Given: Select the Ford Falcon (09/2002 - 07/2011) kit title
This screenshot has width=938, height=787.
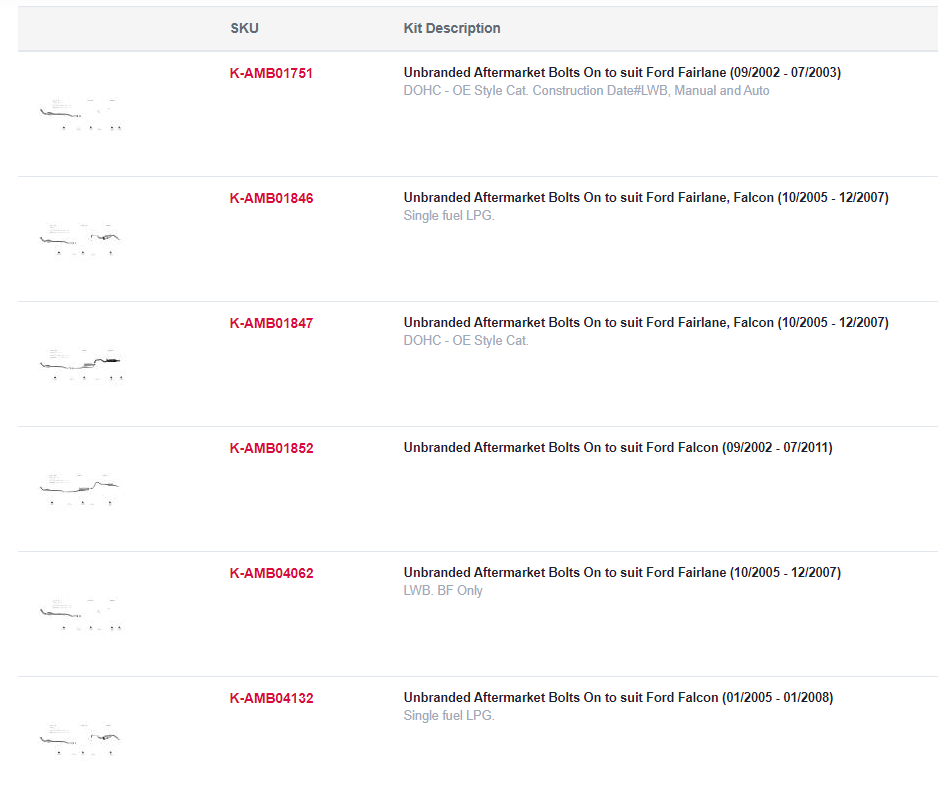Looking at the screenshot, I should click(x=618, y=447).
